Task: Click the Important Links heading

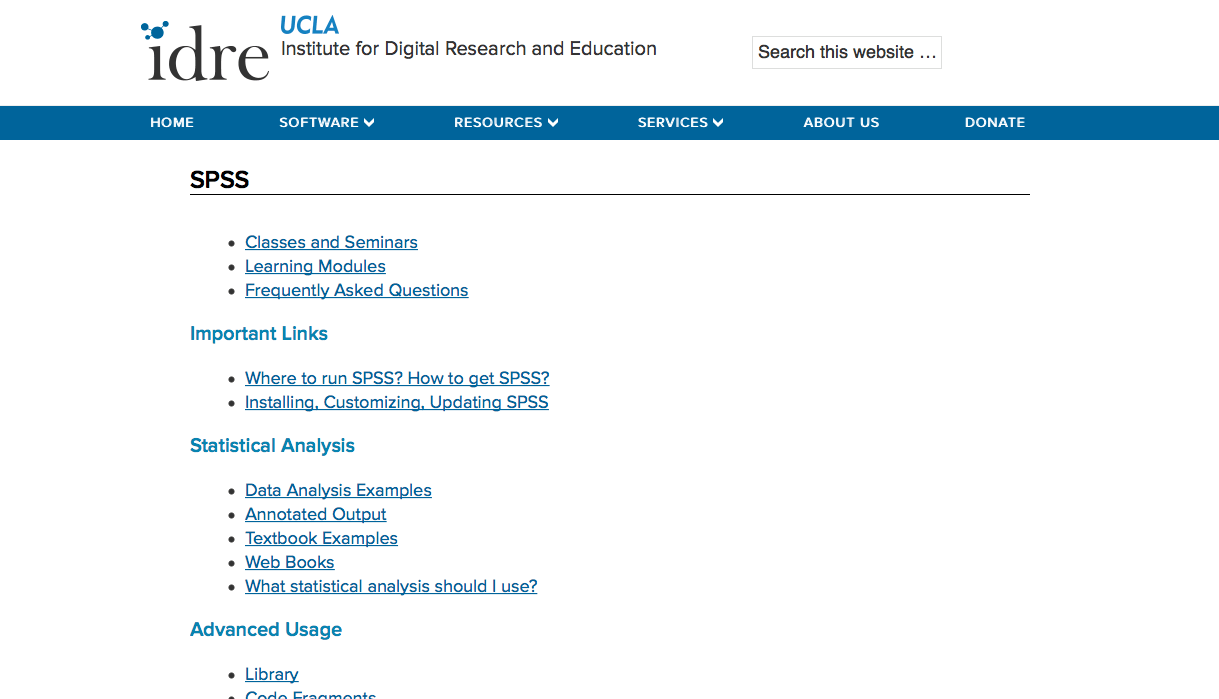Action: [259, 334]
